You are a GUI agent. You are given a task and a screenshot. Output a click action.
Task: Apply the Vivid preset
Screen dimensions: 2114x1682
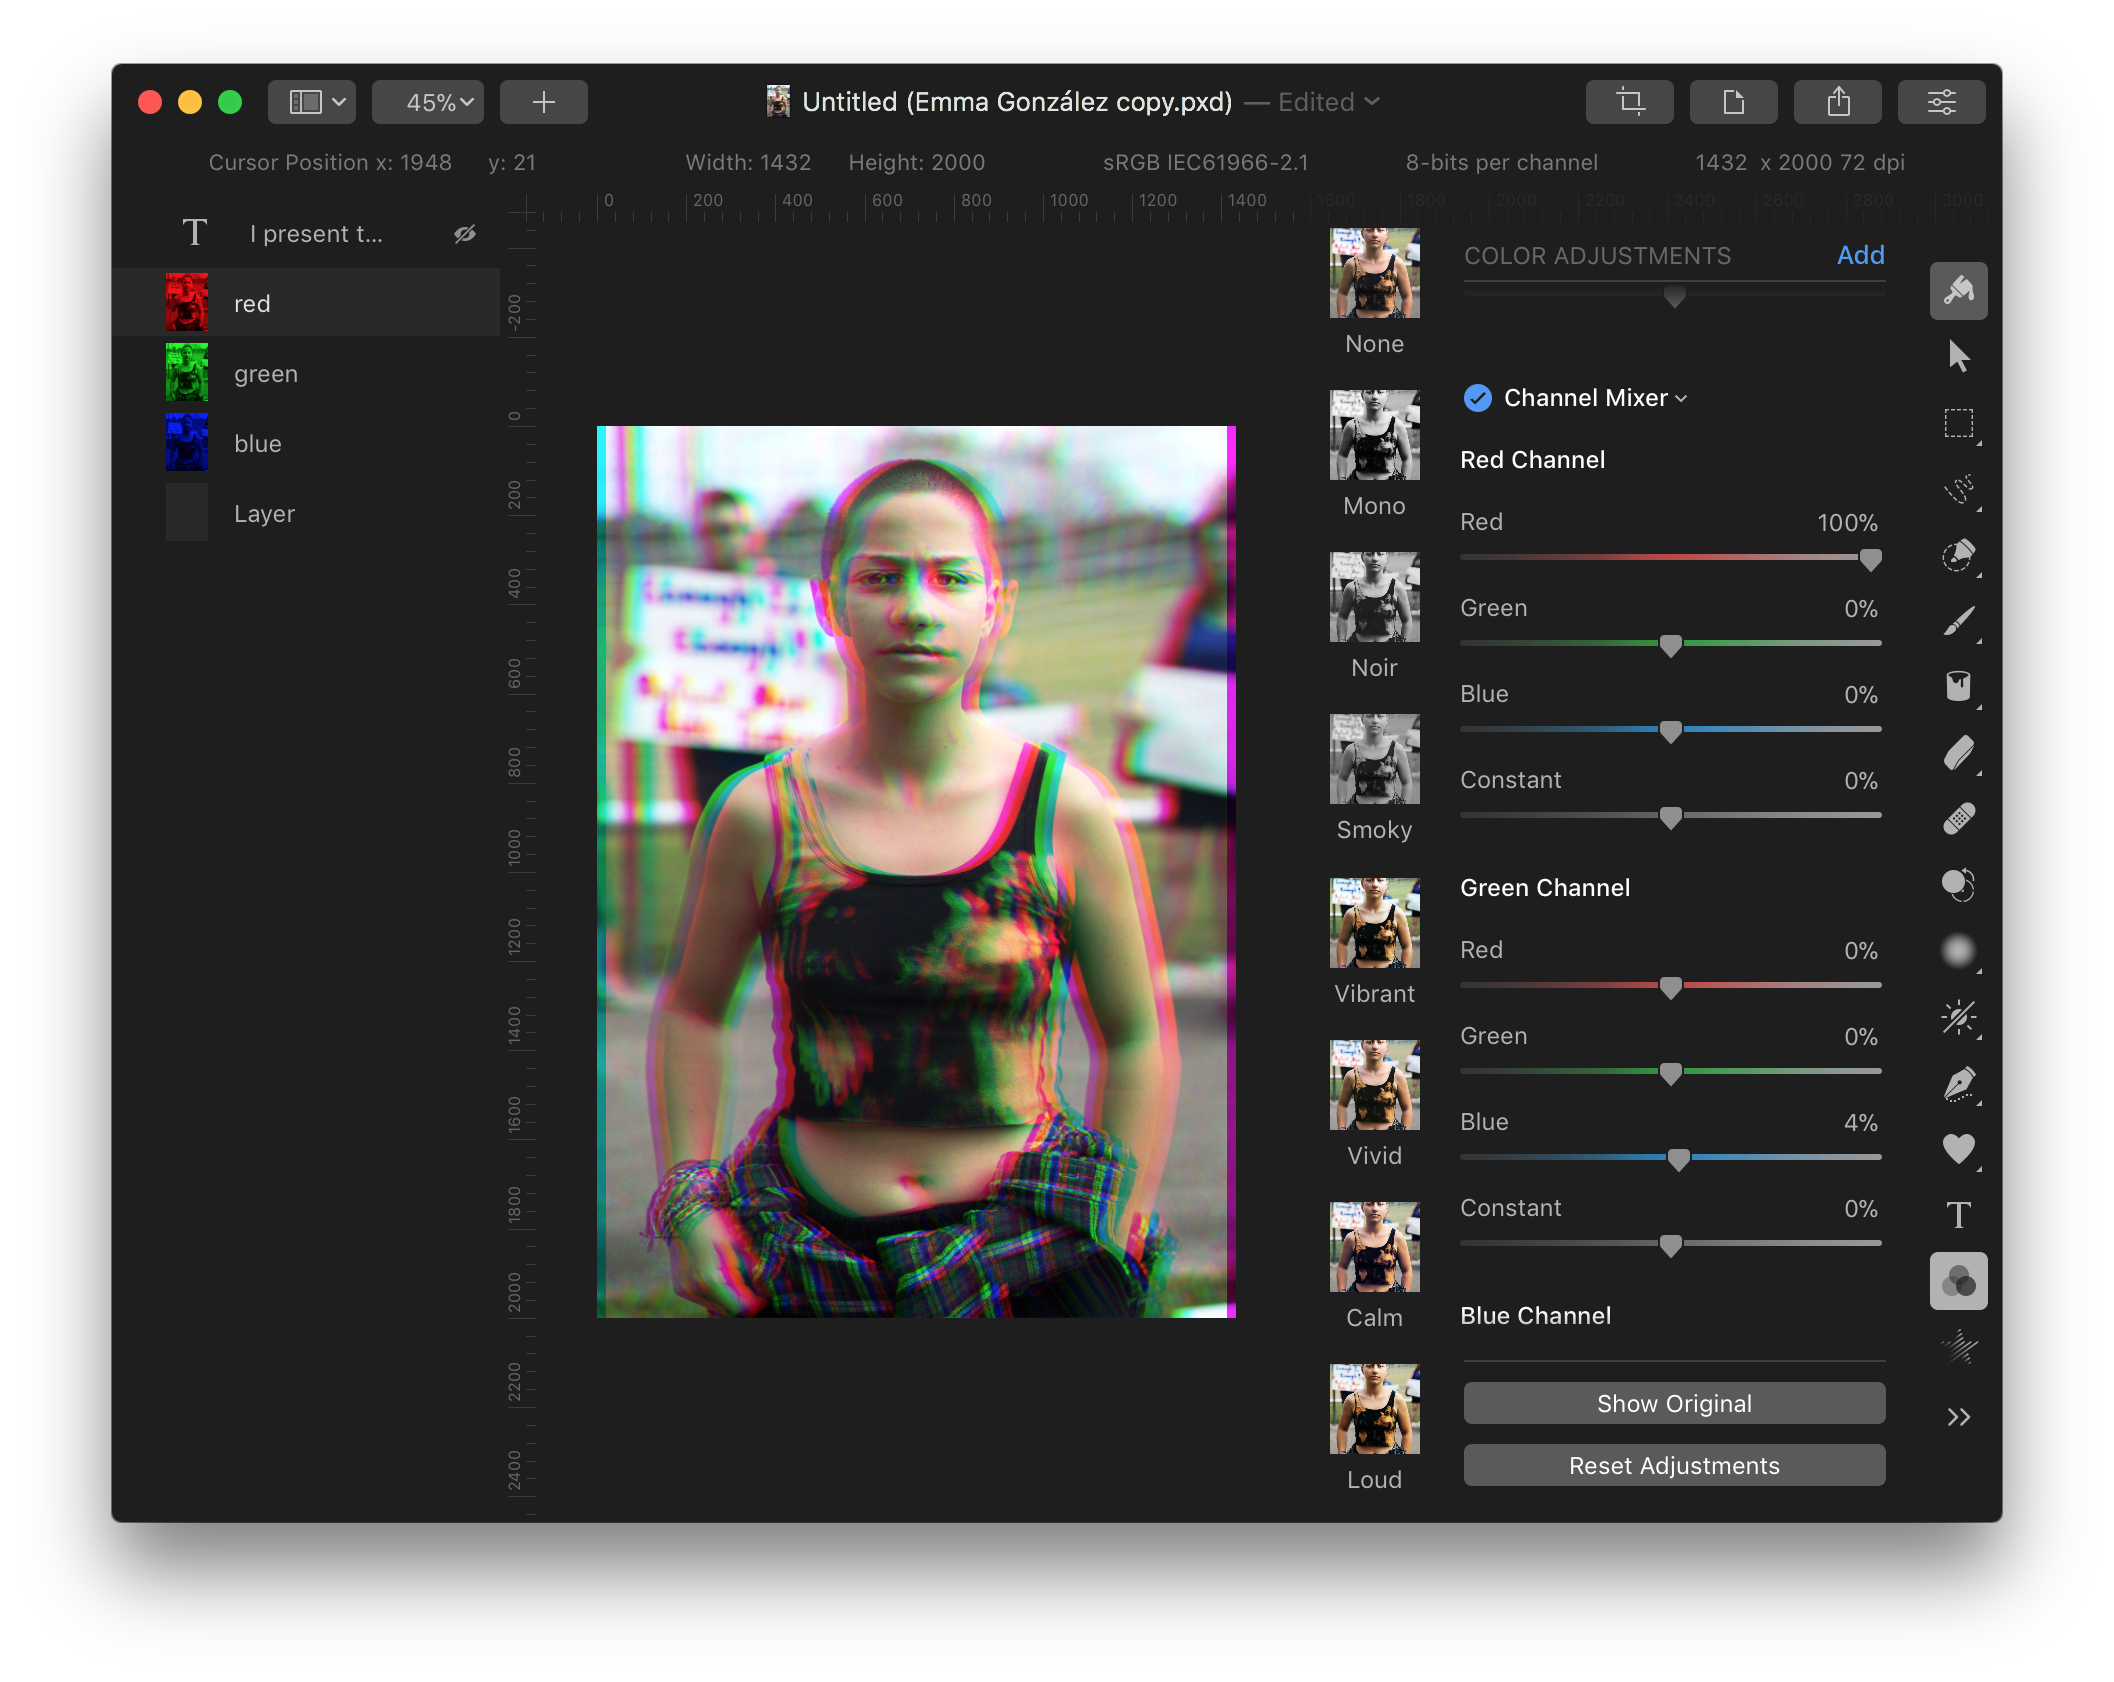[x=1374, y=1085]
